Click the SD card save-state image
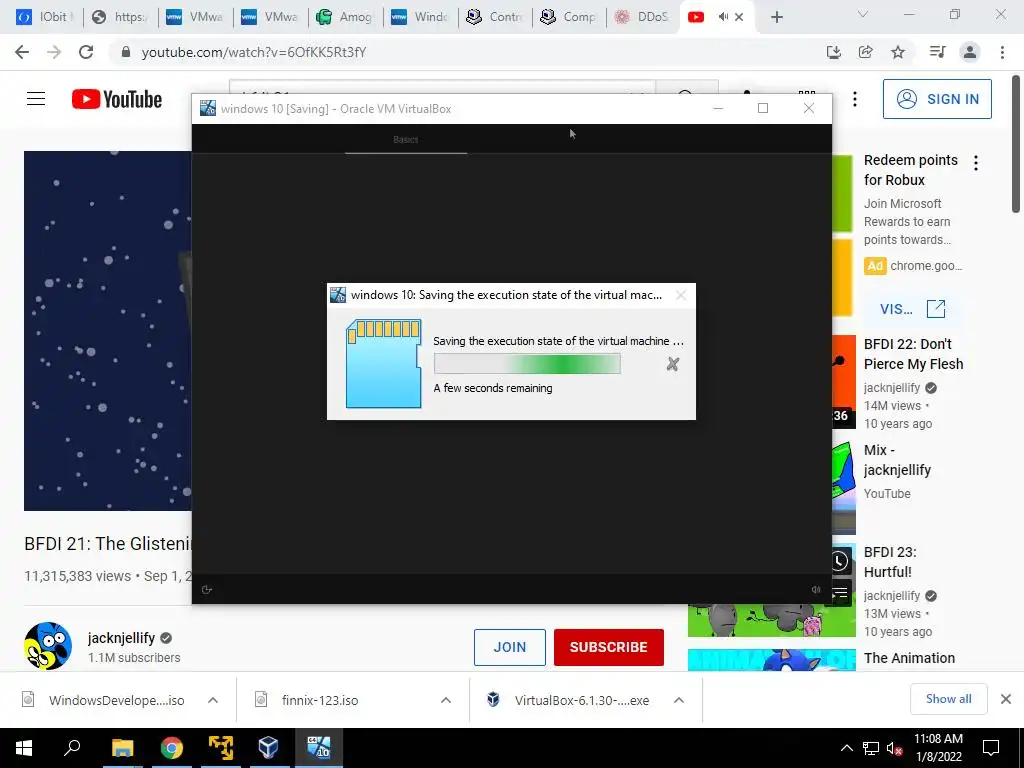1024x768 pixels. [383, 364]
